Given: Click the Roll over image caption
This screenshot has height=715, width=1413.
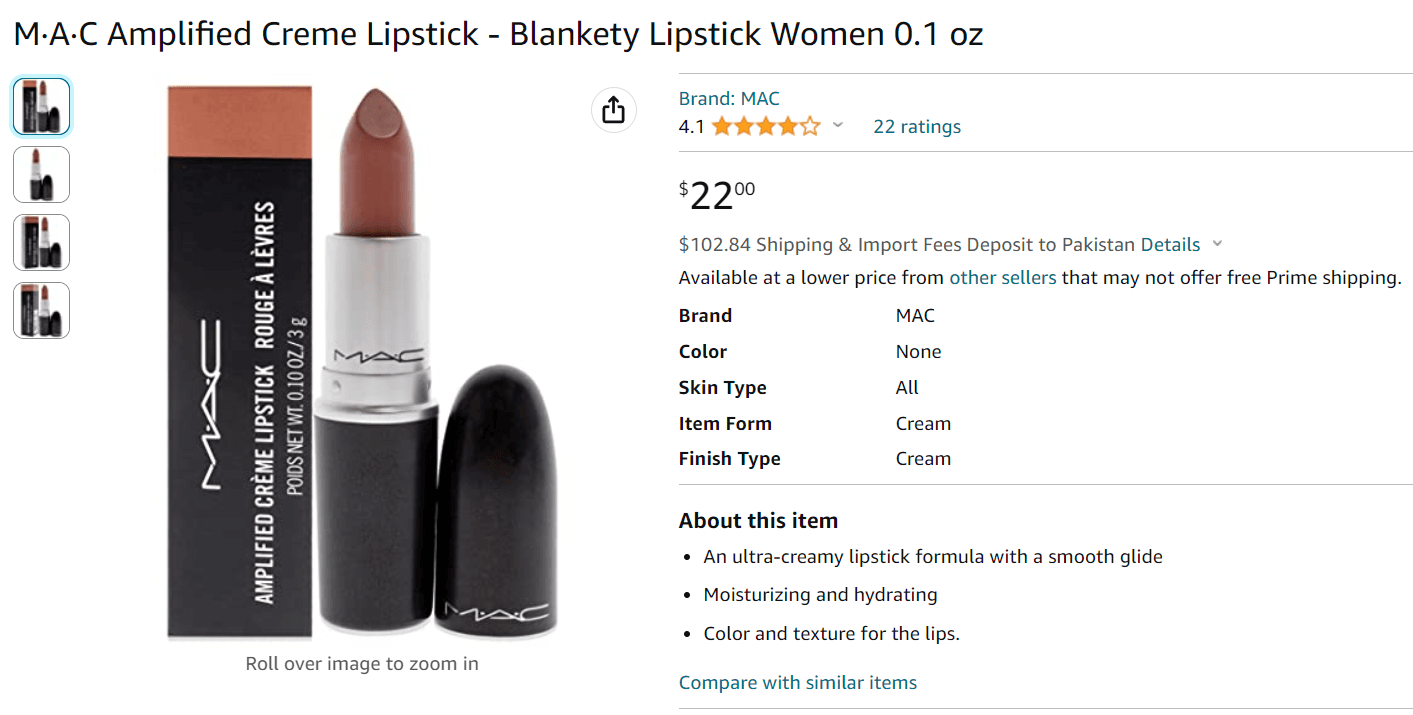Looking at the screenshot, I should (361, 663).
